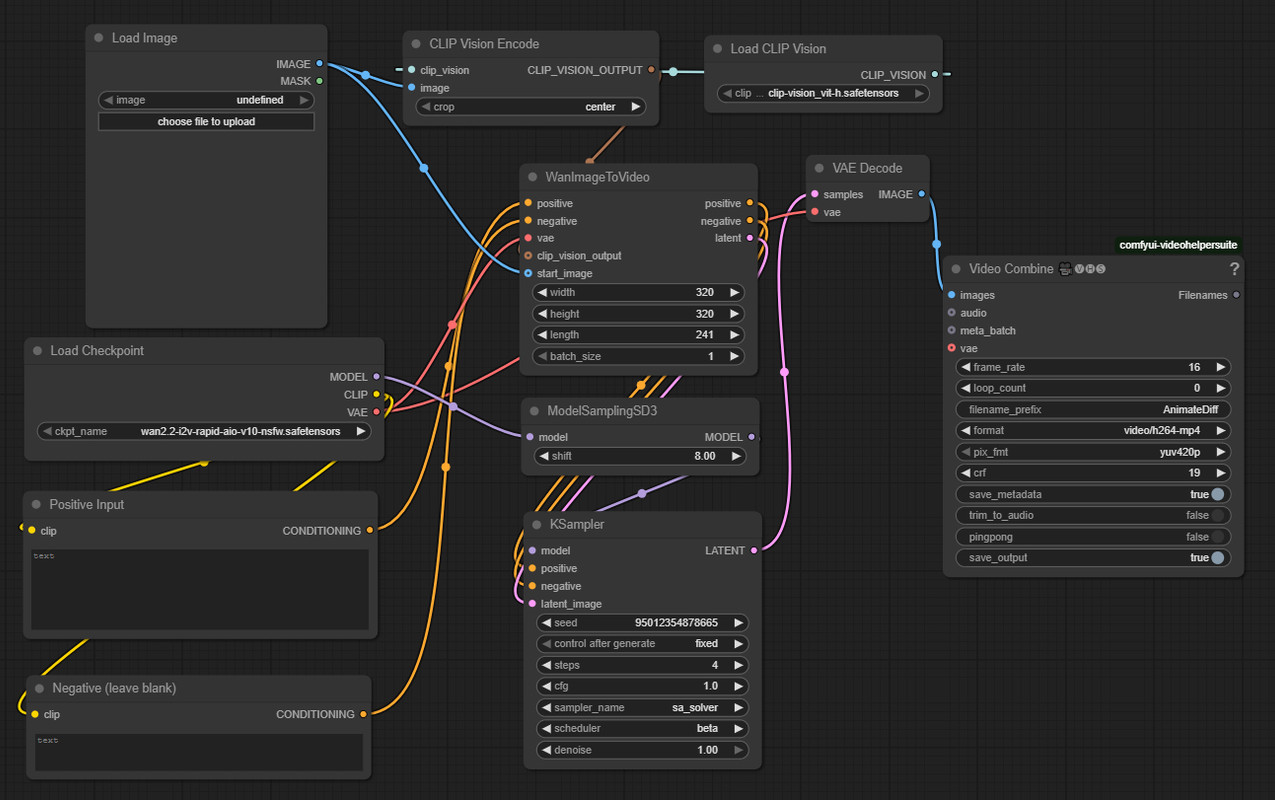1275x800 pixels.
Task: Click the IMAGE output socket on Load Image
Action: point(320,64)
